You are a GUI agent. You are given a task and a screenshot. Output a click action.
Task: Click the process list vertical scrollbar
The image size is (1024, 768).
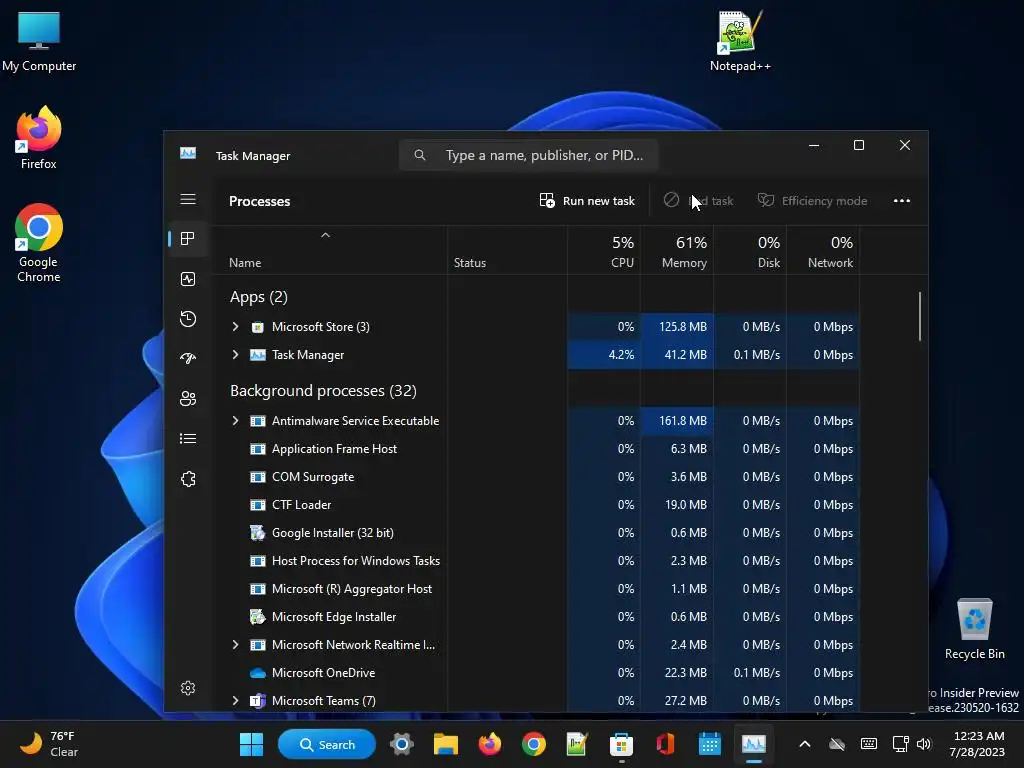pyautogui.click(x=920, y=316)
